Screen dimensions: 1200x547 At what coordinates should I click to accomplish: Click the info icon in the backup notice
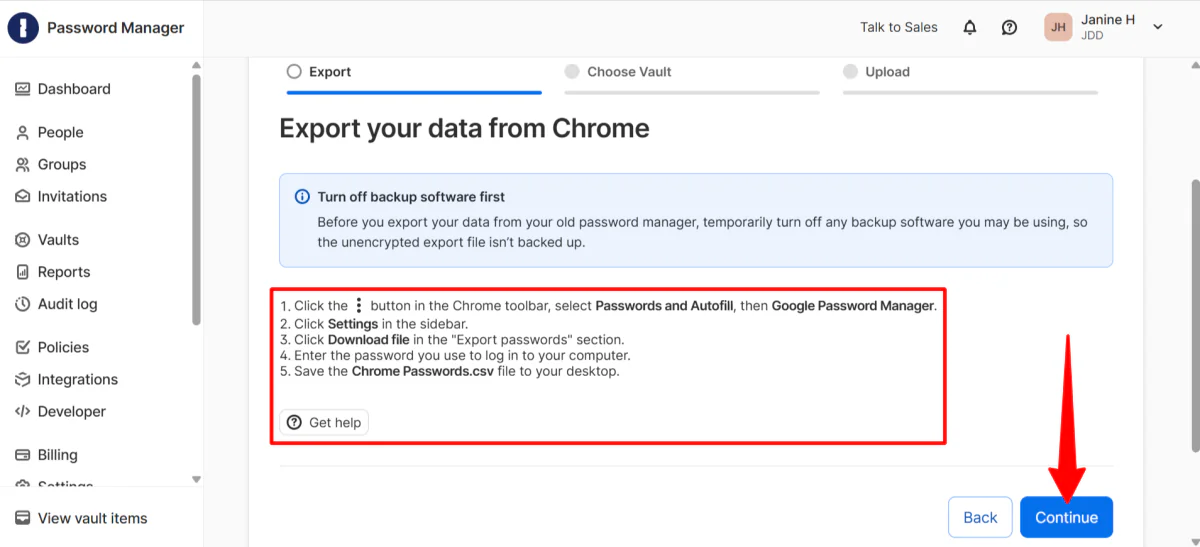302,197
